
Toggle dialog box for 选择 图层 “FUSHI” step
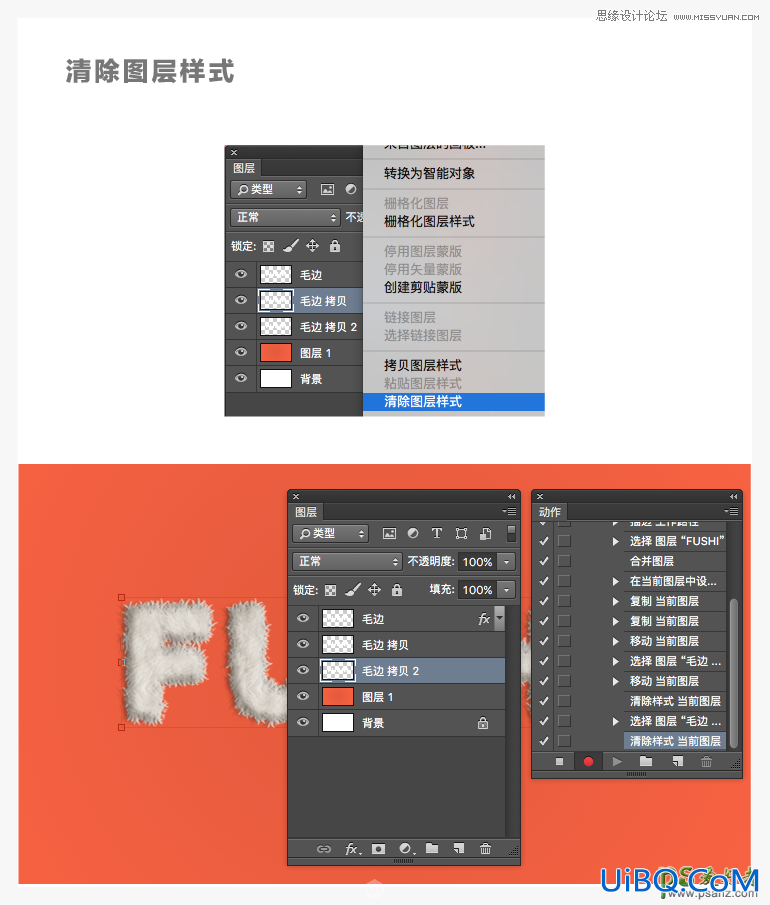click(x=564, y=541)
